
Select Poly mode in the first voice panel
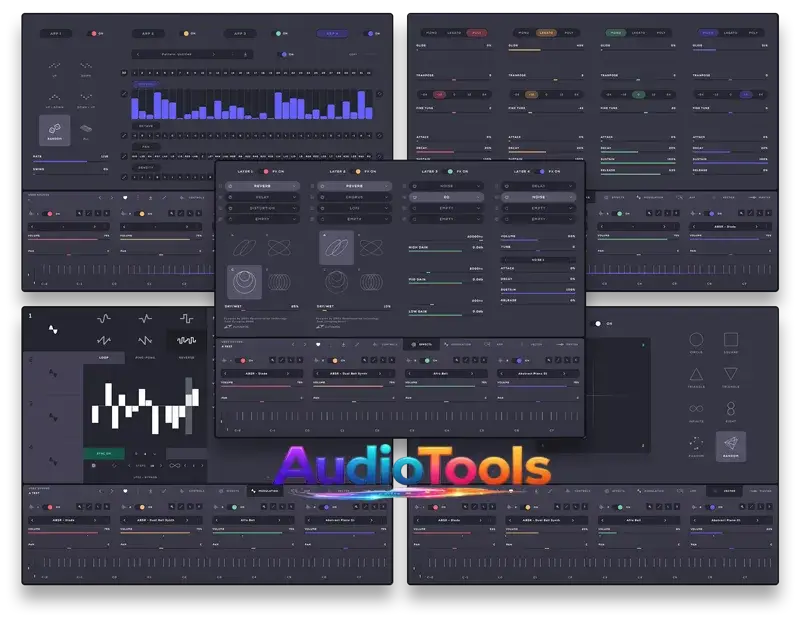[x=476, y=30]
